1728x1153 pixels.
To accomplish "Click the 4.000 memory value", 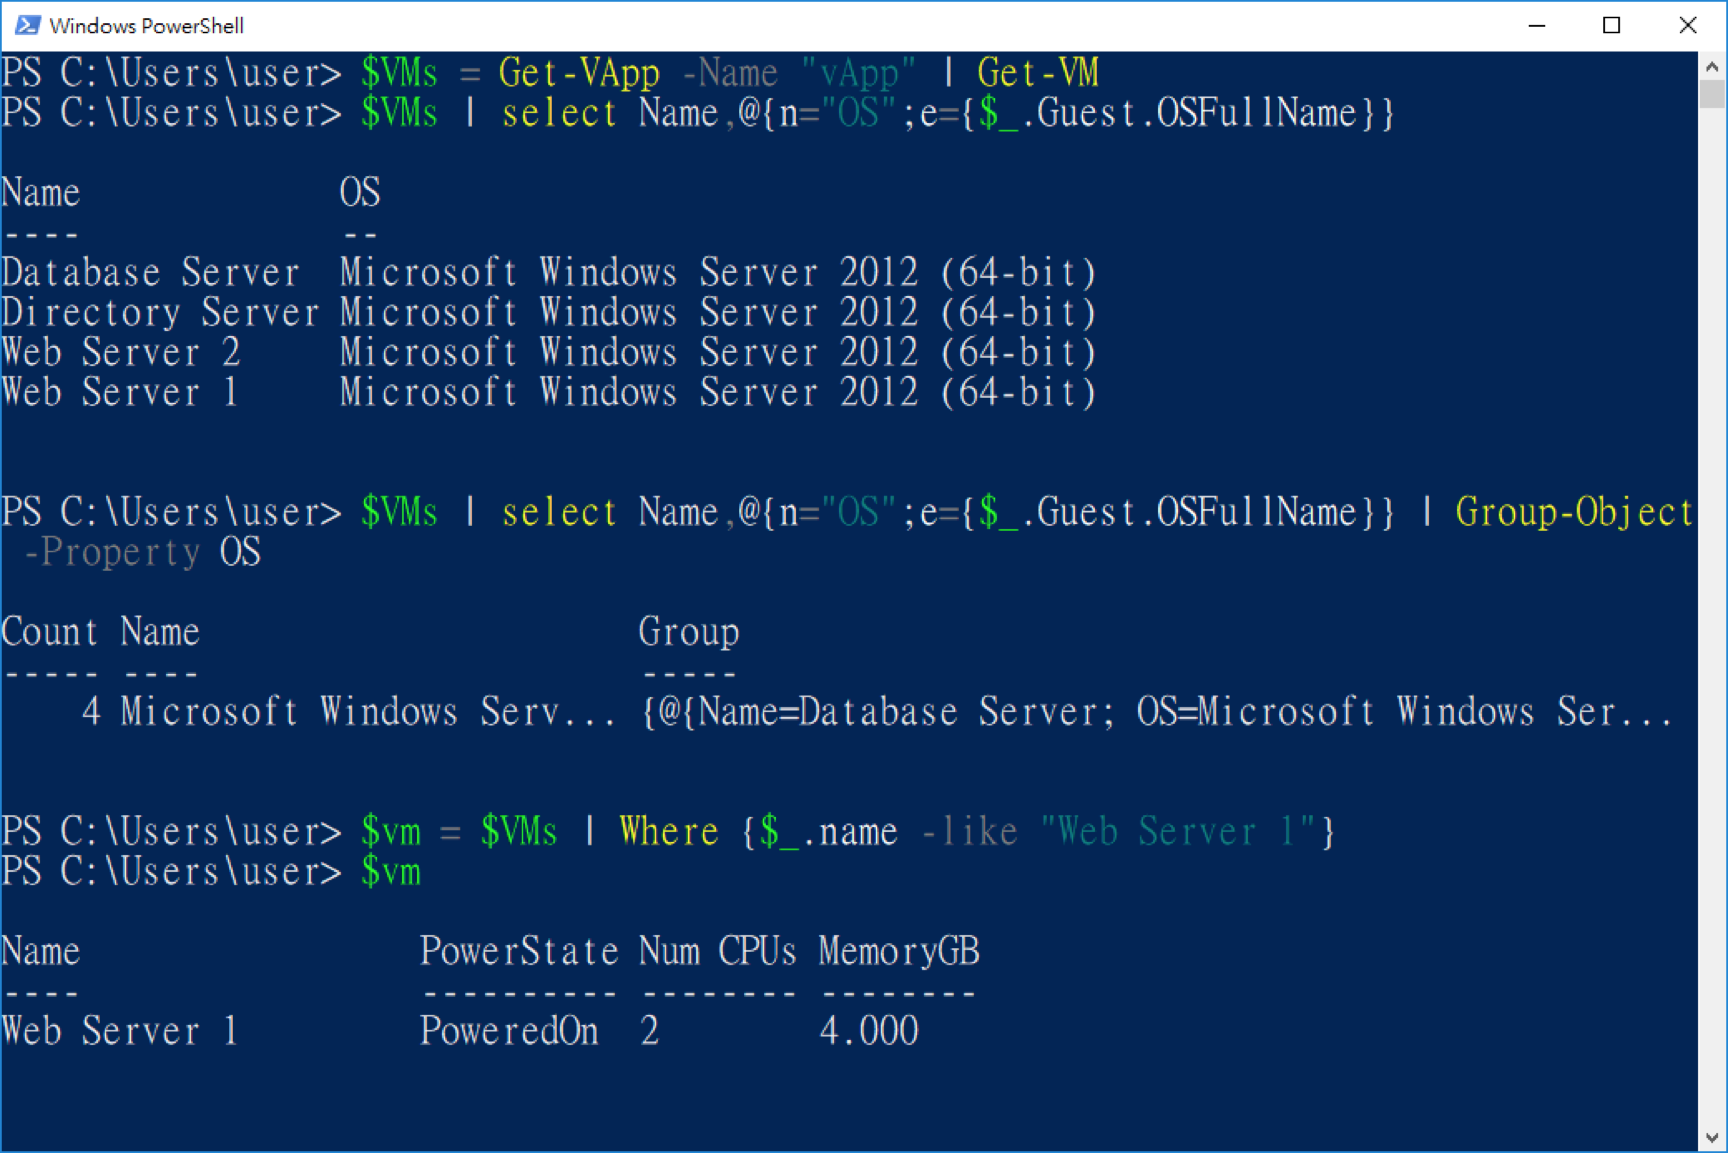I will tap(869, 1031).
